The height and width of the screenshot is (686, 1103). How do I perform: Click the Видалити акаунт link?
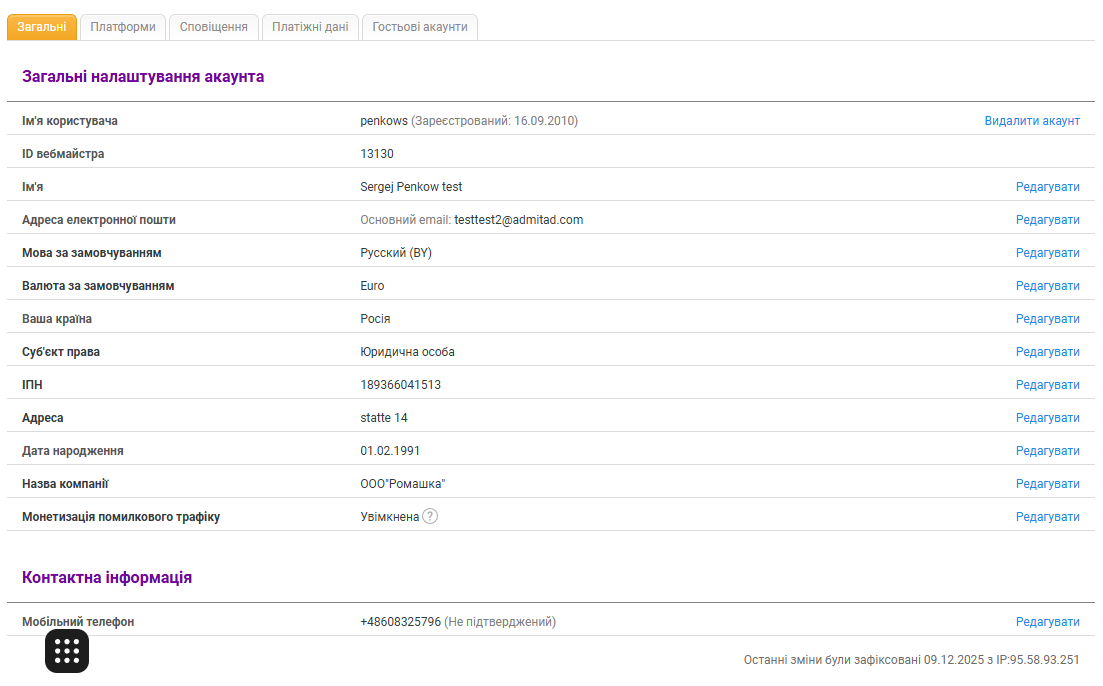[1032, 121]
